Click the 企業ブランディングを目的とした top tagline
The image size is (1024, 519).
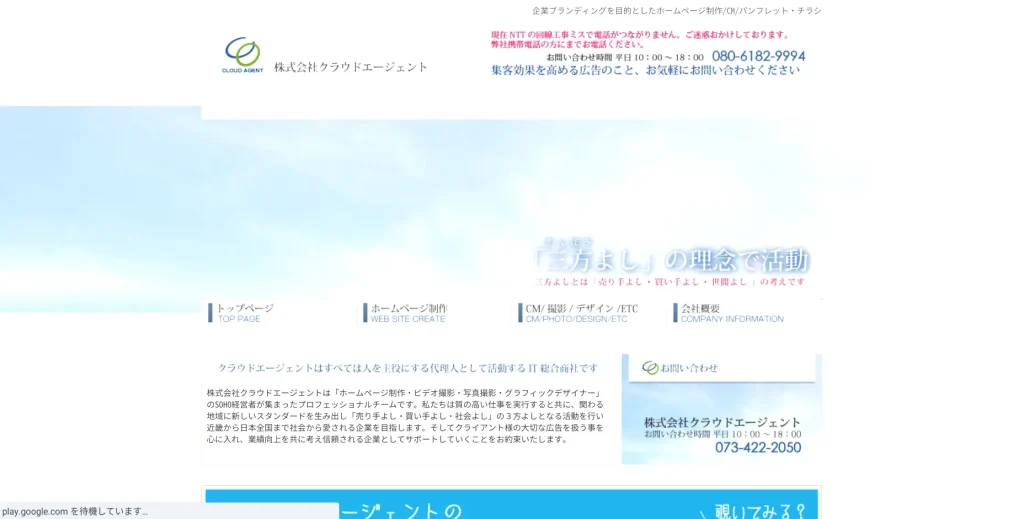(677, 10)
